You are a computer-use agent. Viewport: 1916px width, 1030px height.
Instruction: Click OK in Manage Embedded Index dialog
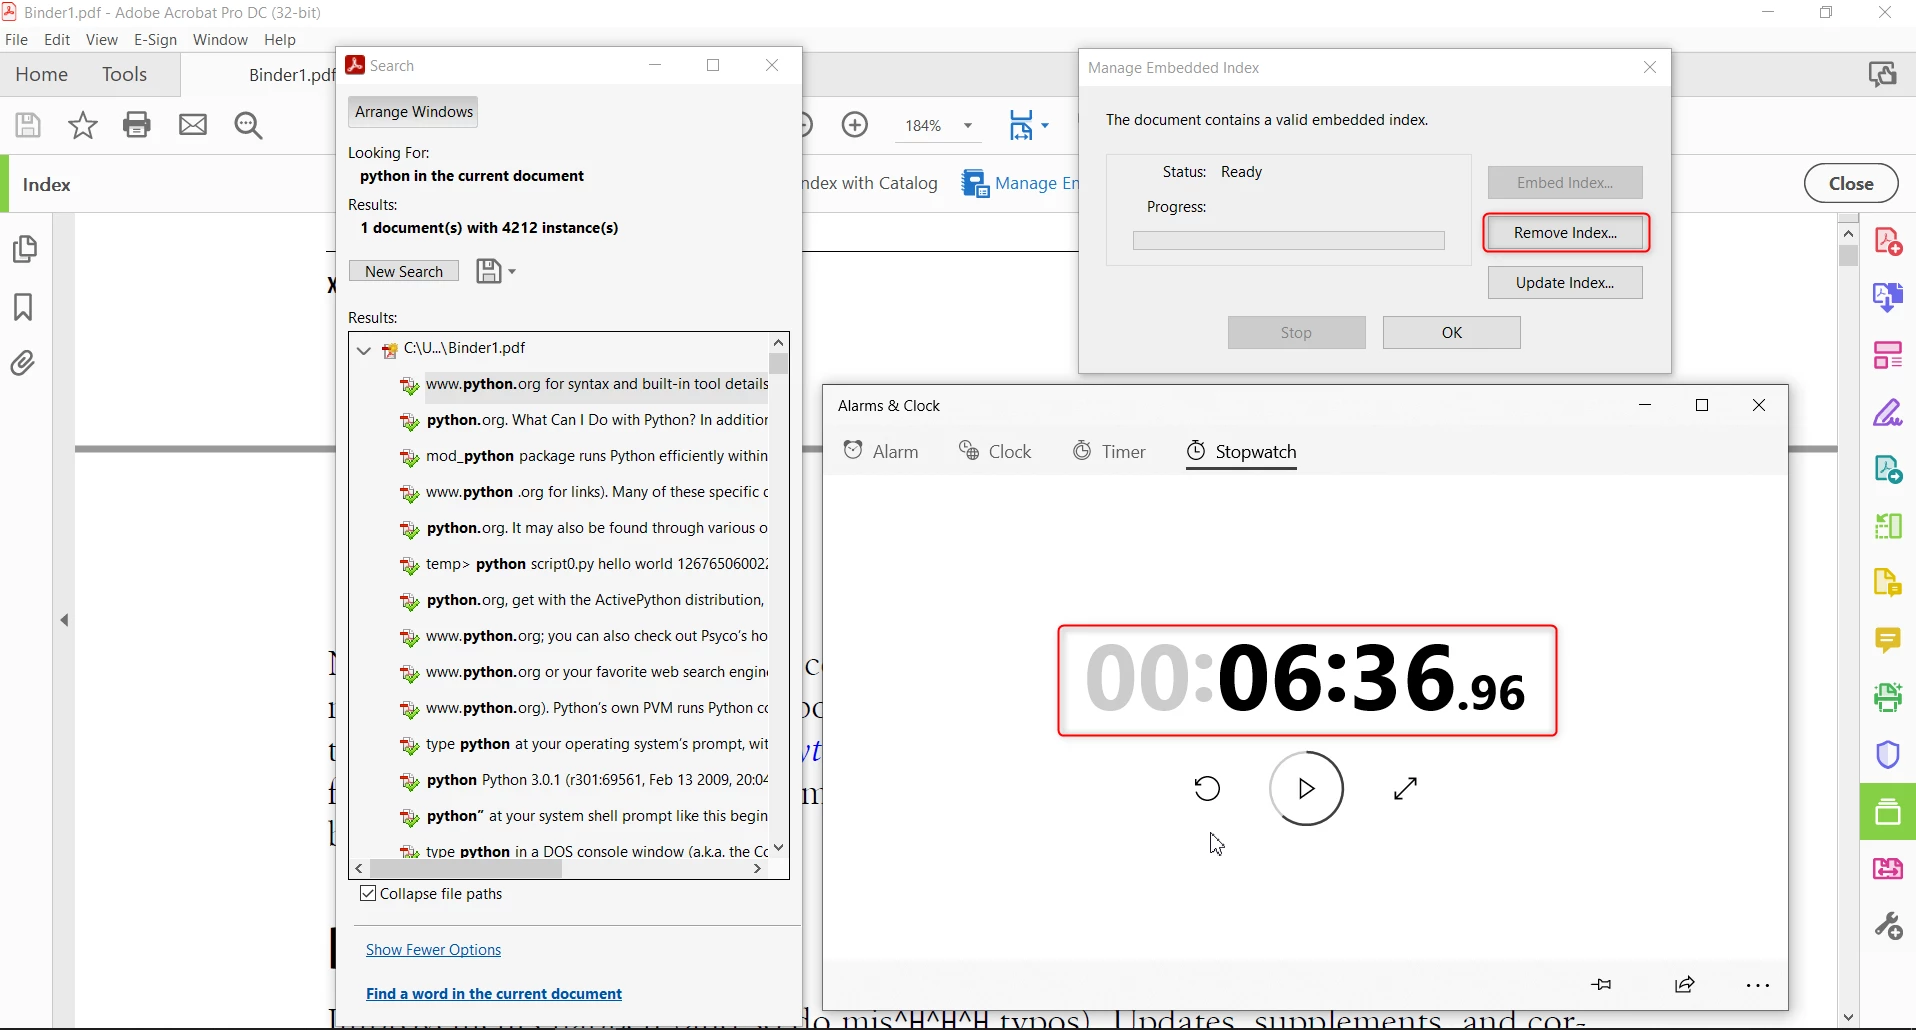tap(1452, 333)
